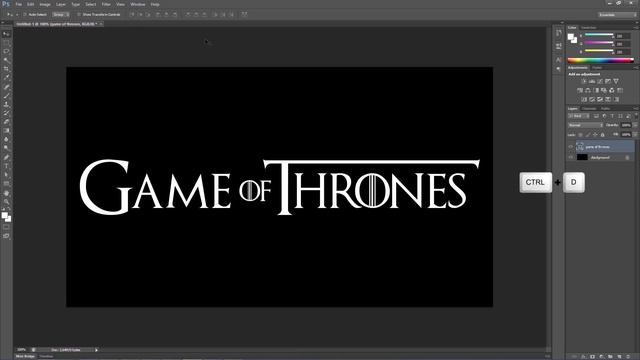This screenshot has height=360, width=640.
Task: Select the Clone Stamp tool
Action: (6, 104)
